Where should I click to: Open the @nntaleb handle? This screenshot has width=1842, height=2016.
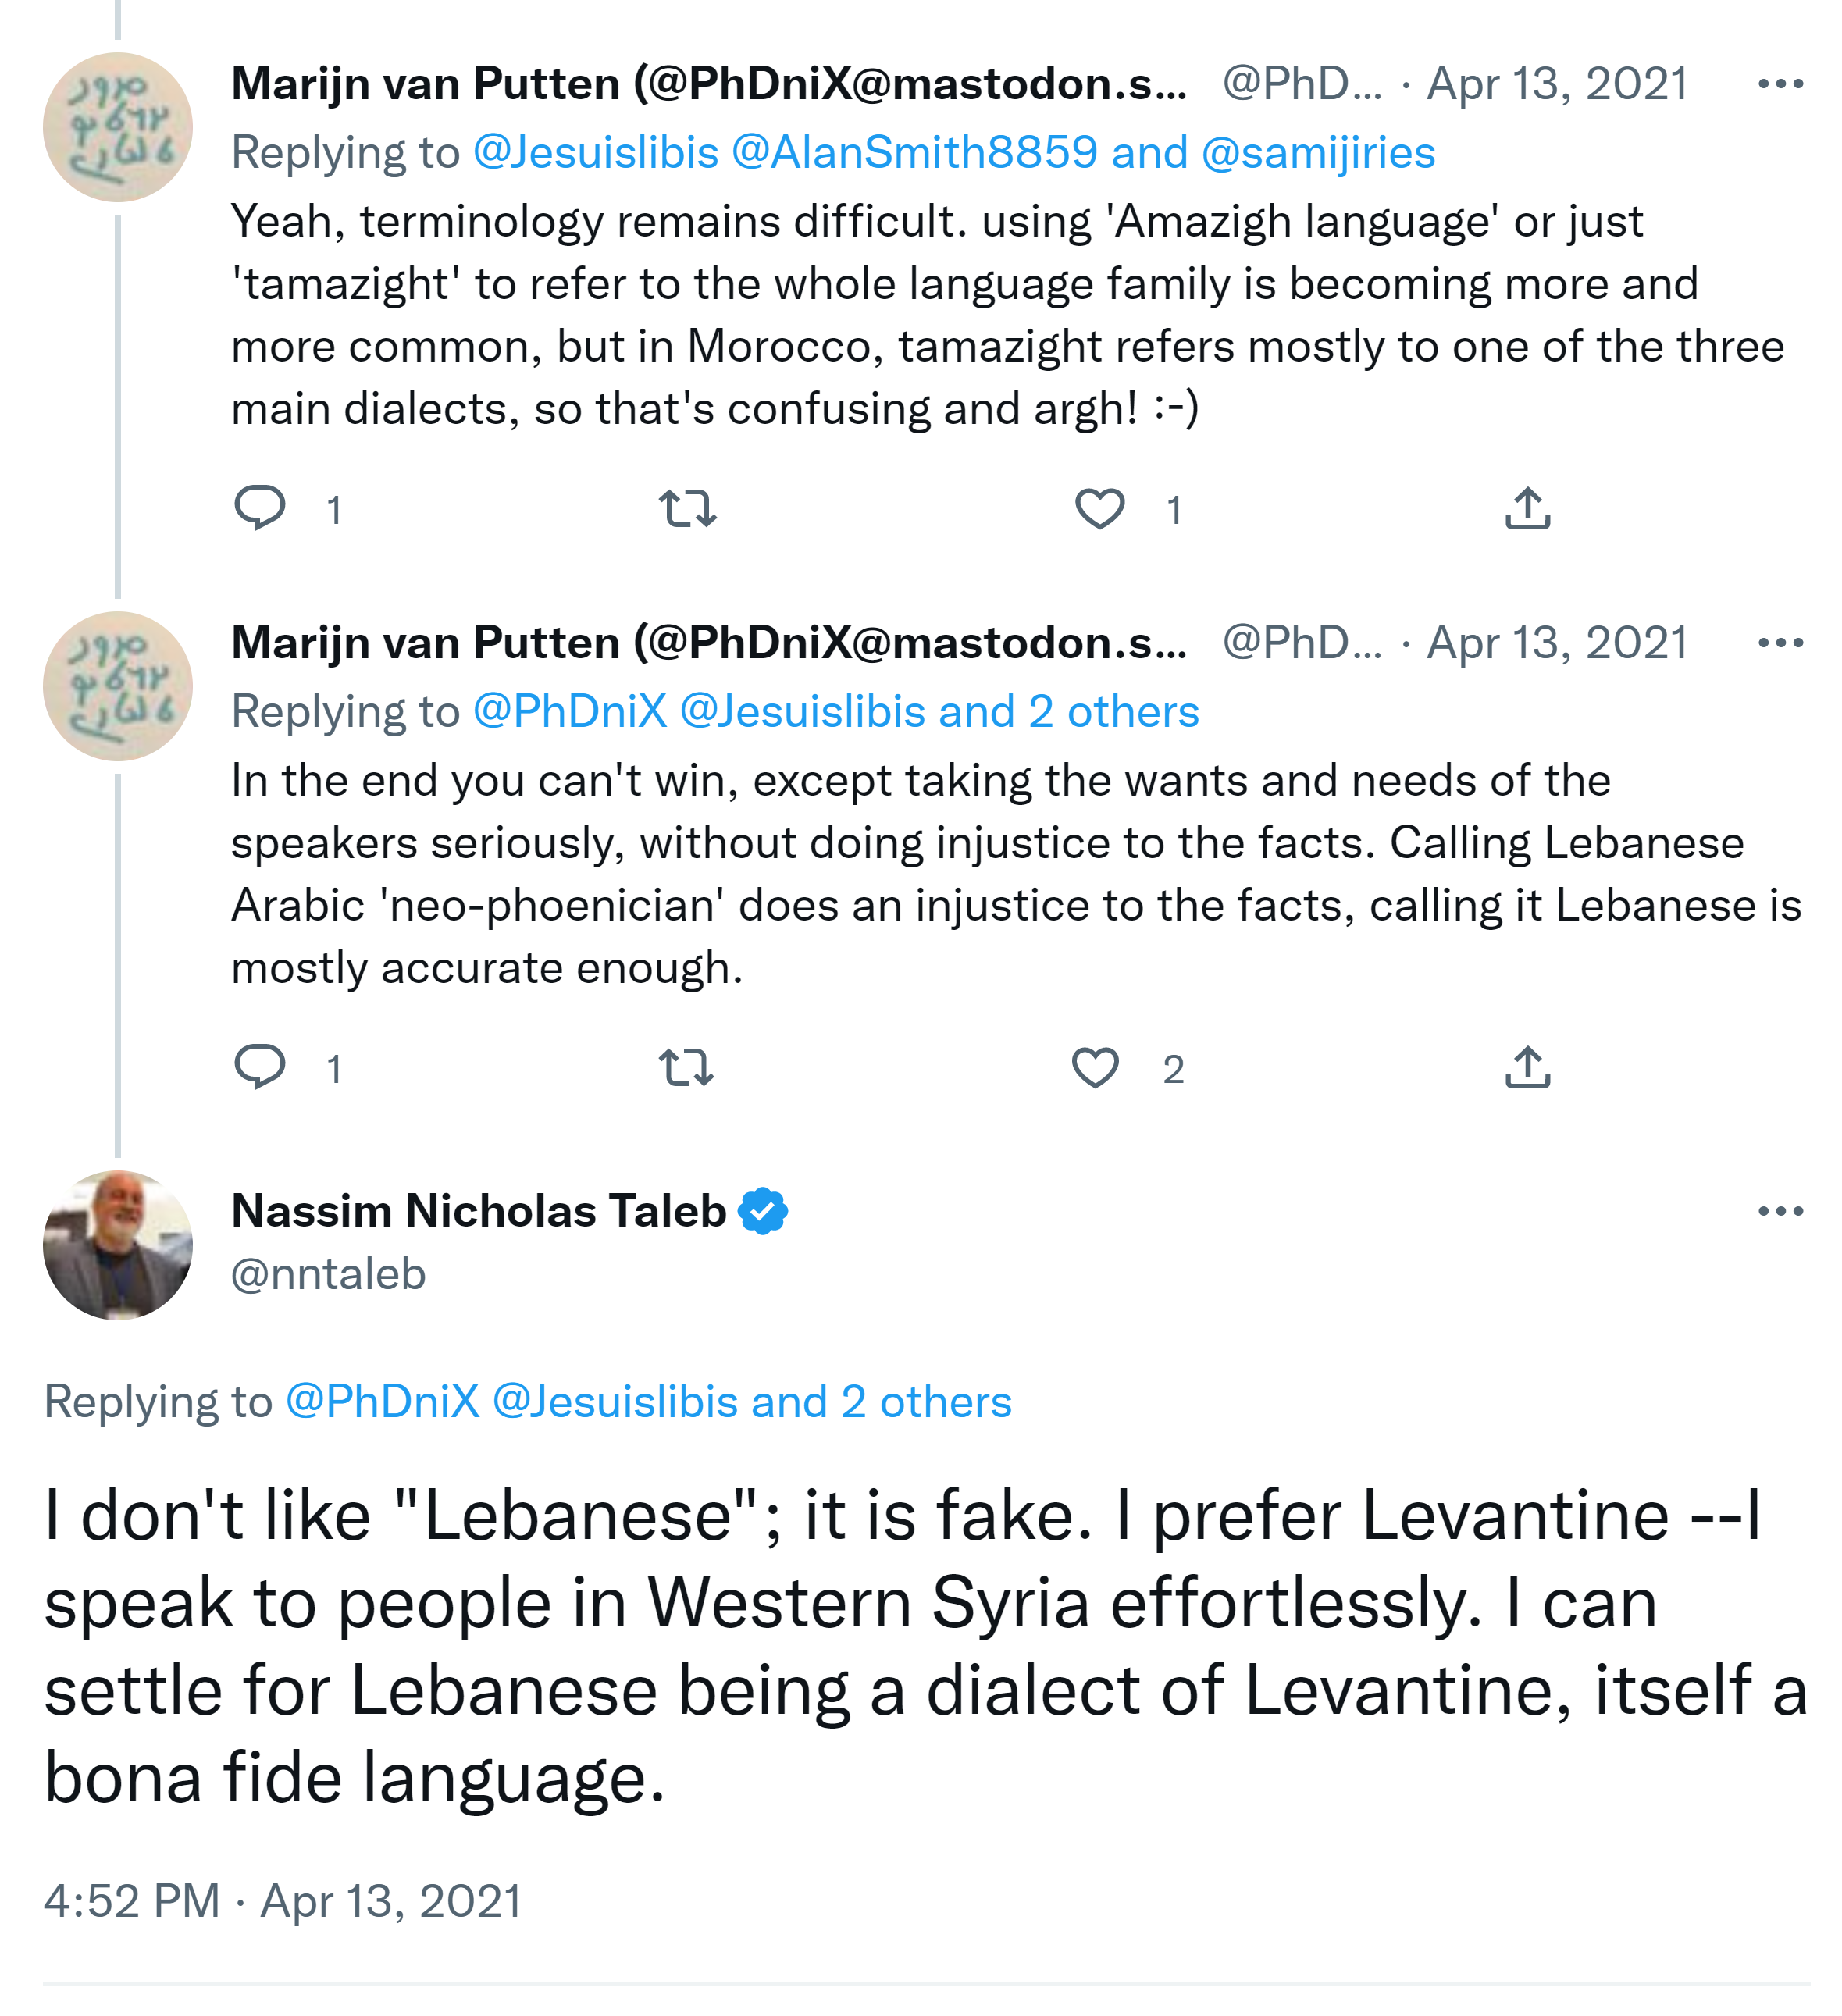coord(328,1274)
